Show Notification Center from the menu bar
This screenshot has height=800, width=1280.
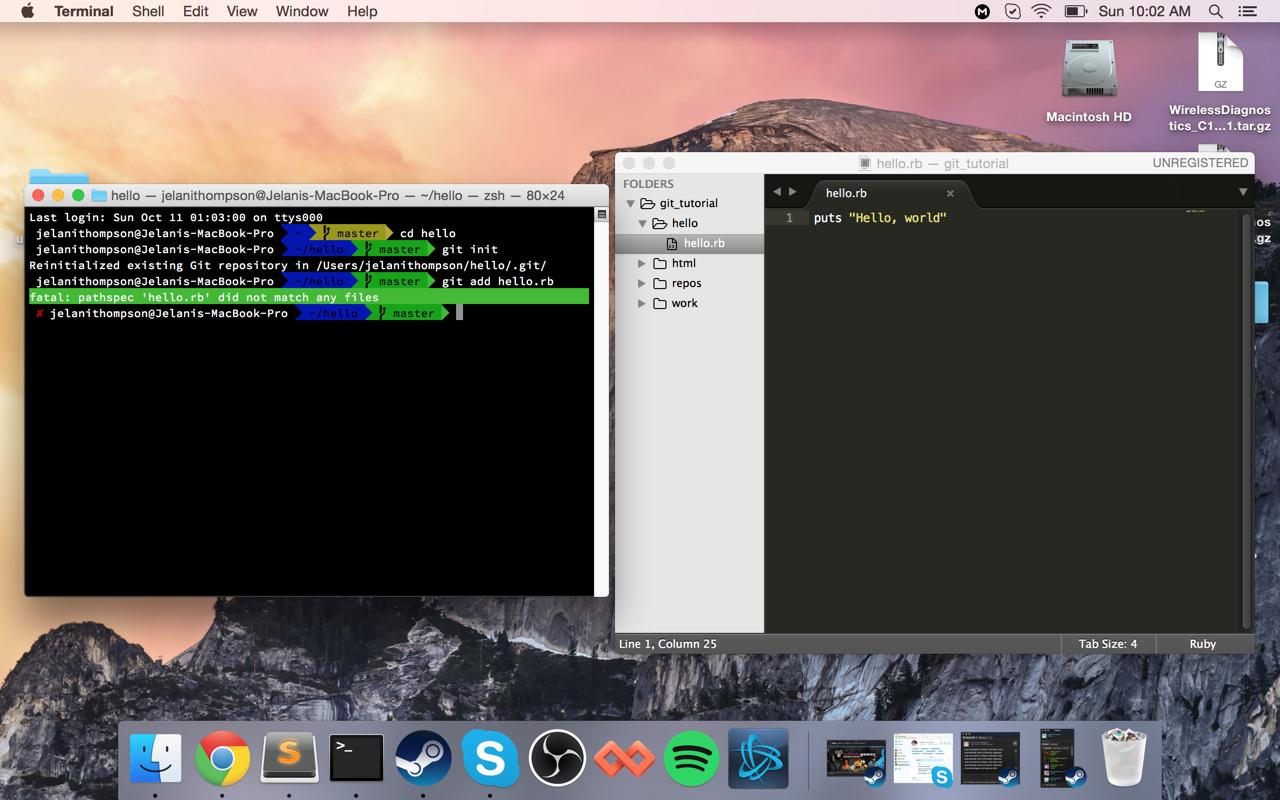[x=1247, y=11]
